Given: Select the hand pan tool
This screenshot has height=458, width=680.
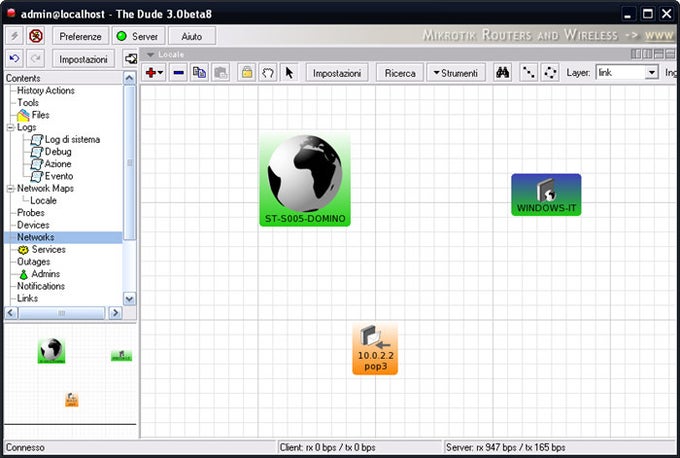Looking at the screenshot, I should [268, 73].
